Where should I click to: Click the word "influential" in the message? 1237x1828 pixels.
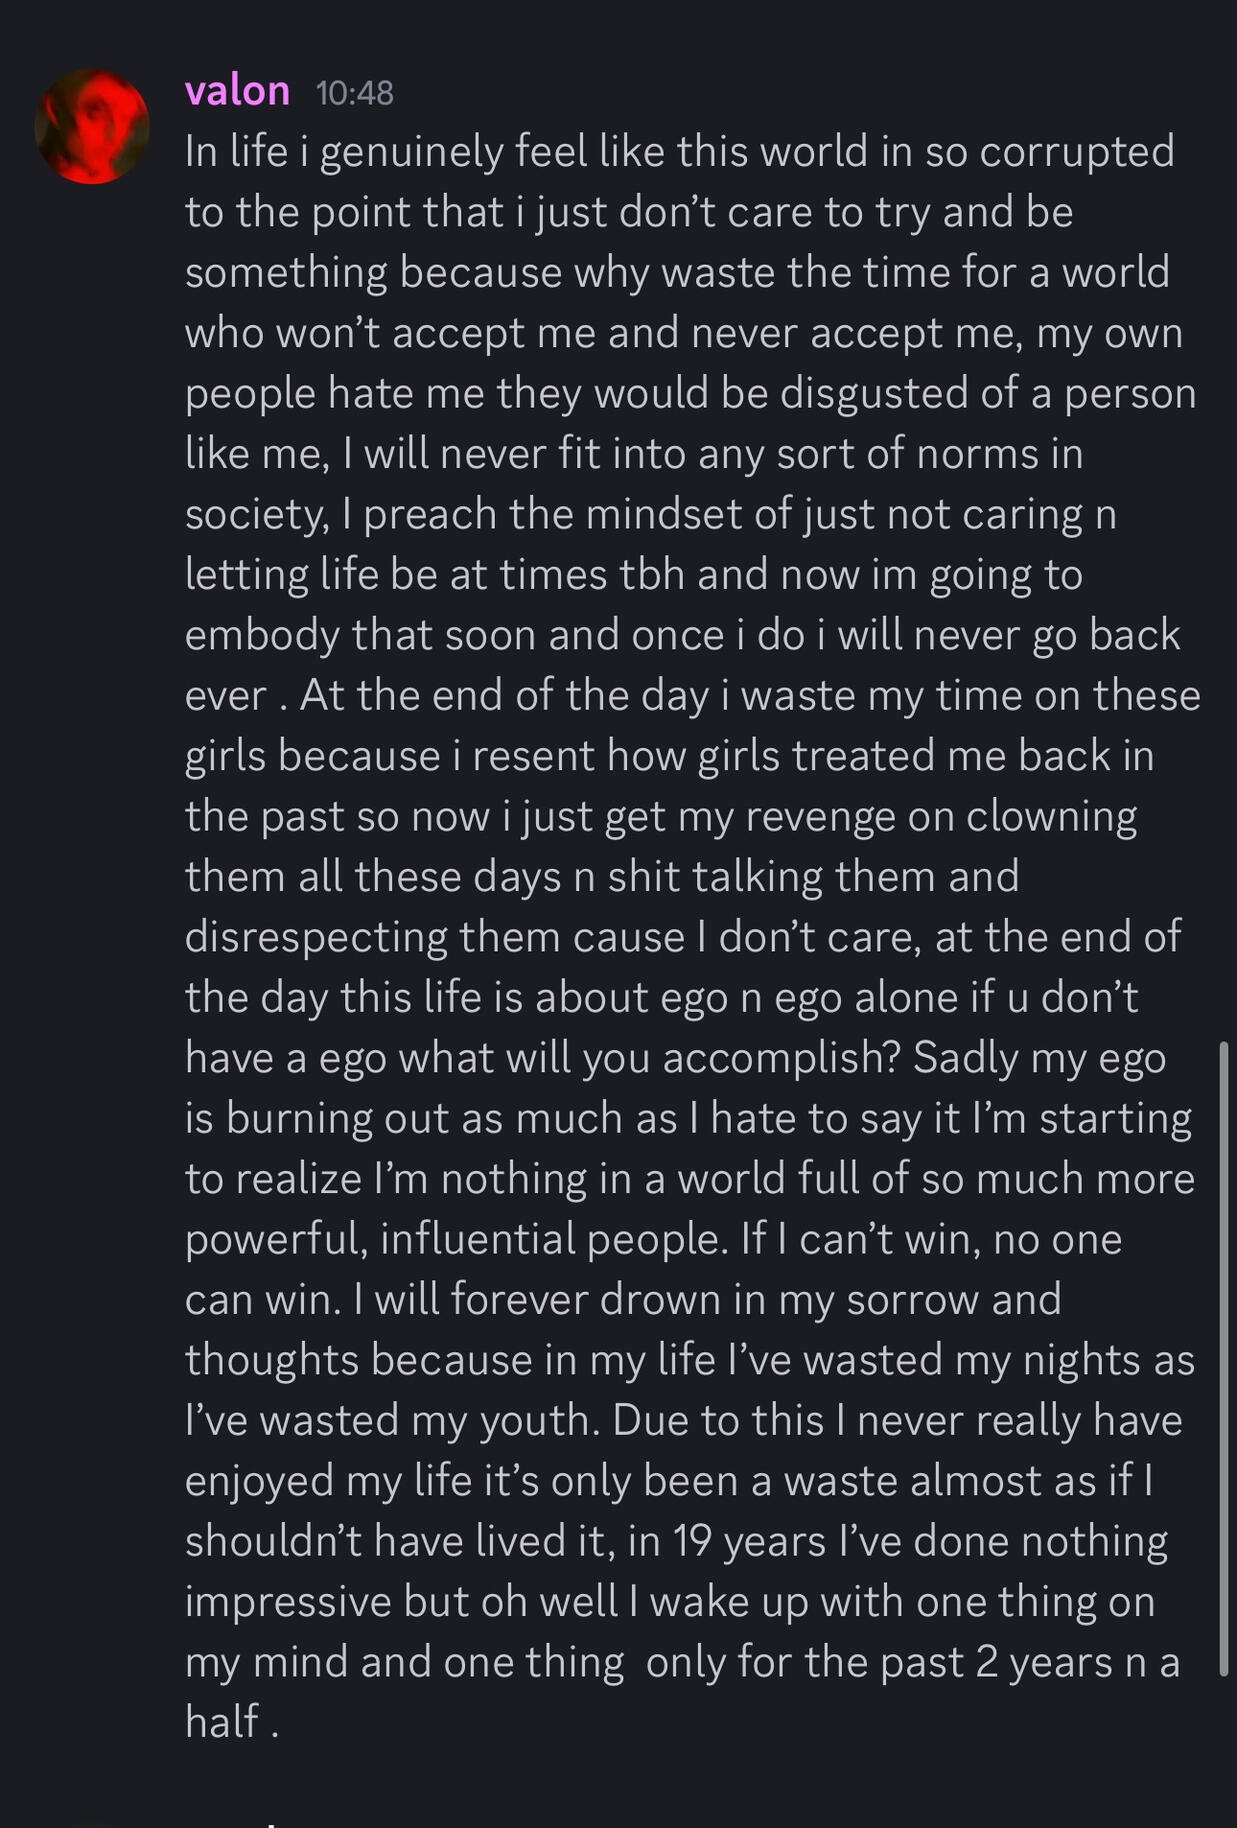click(x=477, y=1240)
